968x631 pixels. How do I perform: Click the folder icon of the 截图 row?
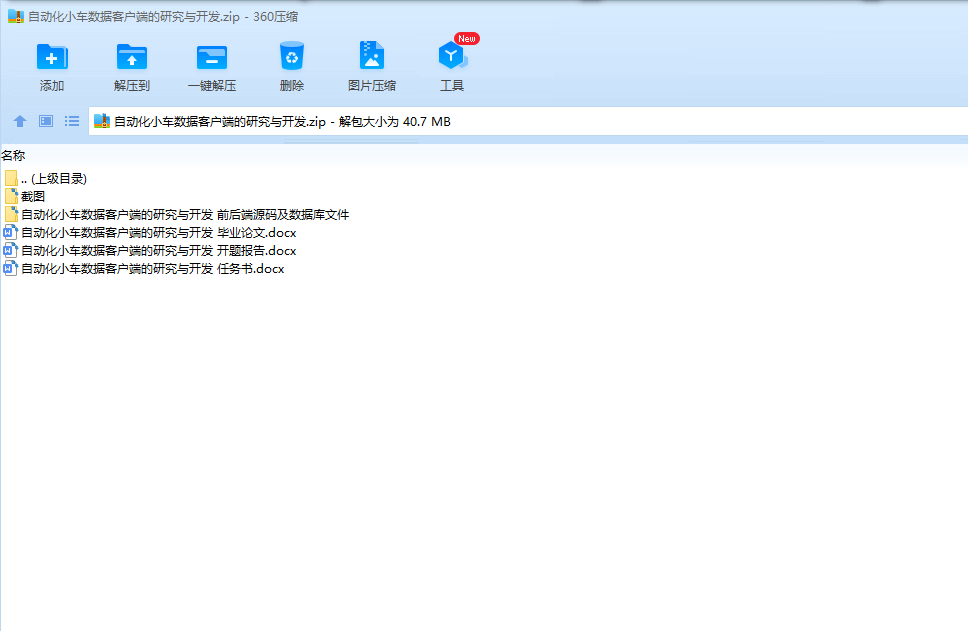click(x=11, y=196)
